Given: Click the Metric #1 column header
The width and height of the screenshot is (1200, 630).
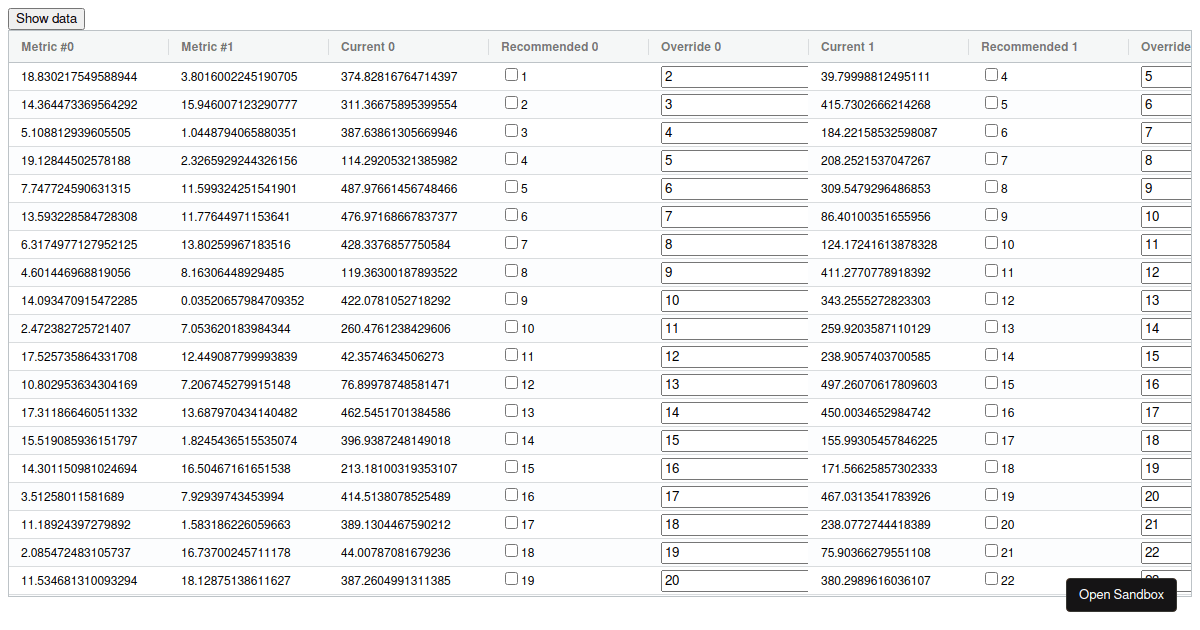Looking at the screenshot, I should [x=207, y=47].
